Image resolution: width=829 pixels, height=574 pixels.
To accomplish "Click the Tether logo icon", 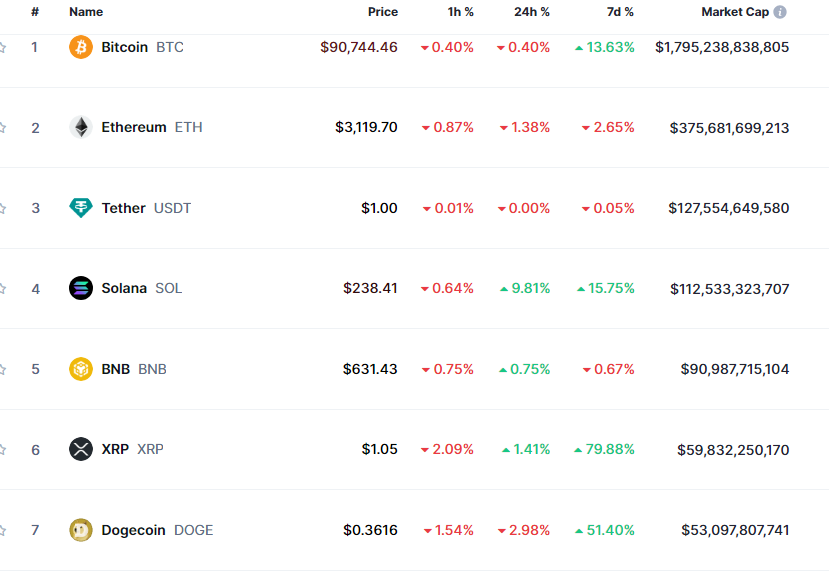I will click(x=80, y=208).
